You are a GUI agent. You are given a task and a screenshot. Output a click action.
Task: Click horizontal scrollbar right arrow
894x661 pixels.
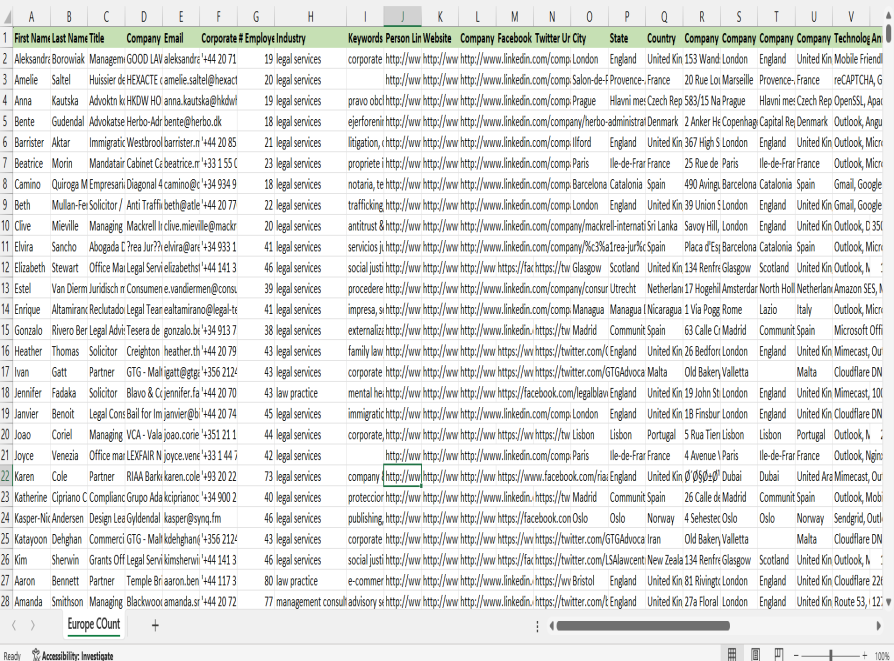pos(879,626)
